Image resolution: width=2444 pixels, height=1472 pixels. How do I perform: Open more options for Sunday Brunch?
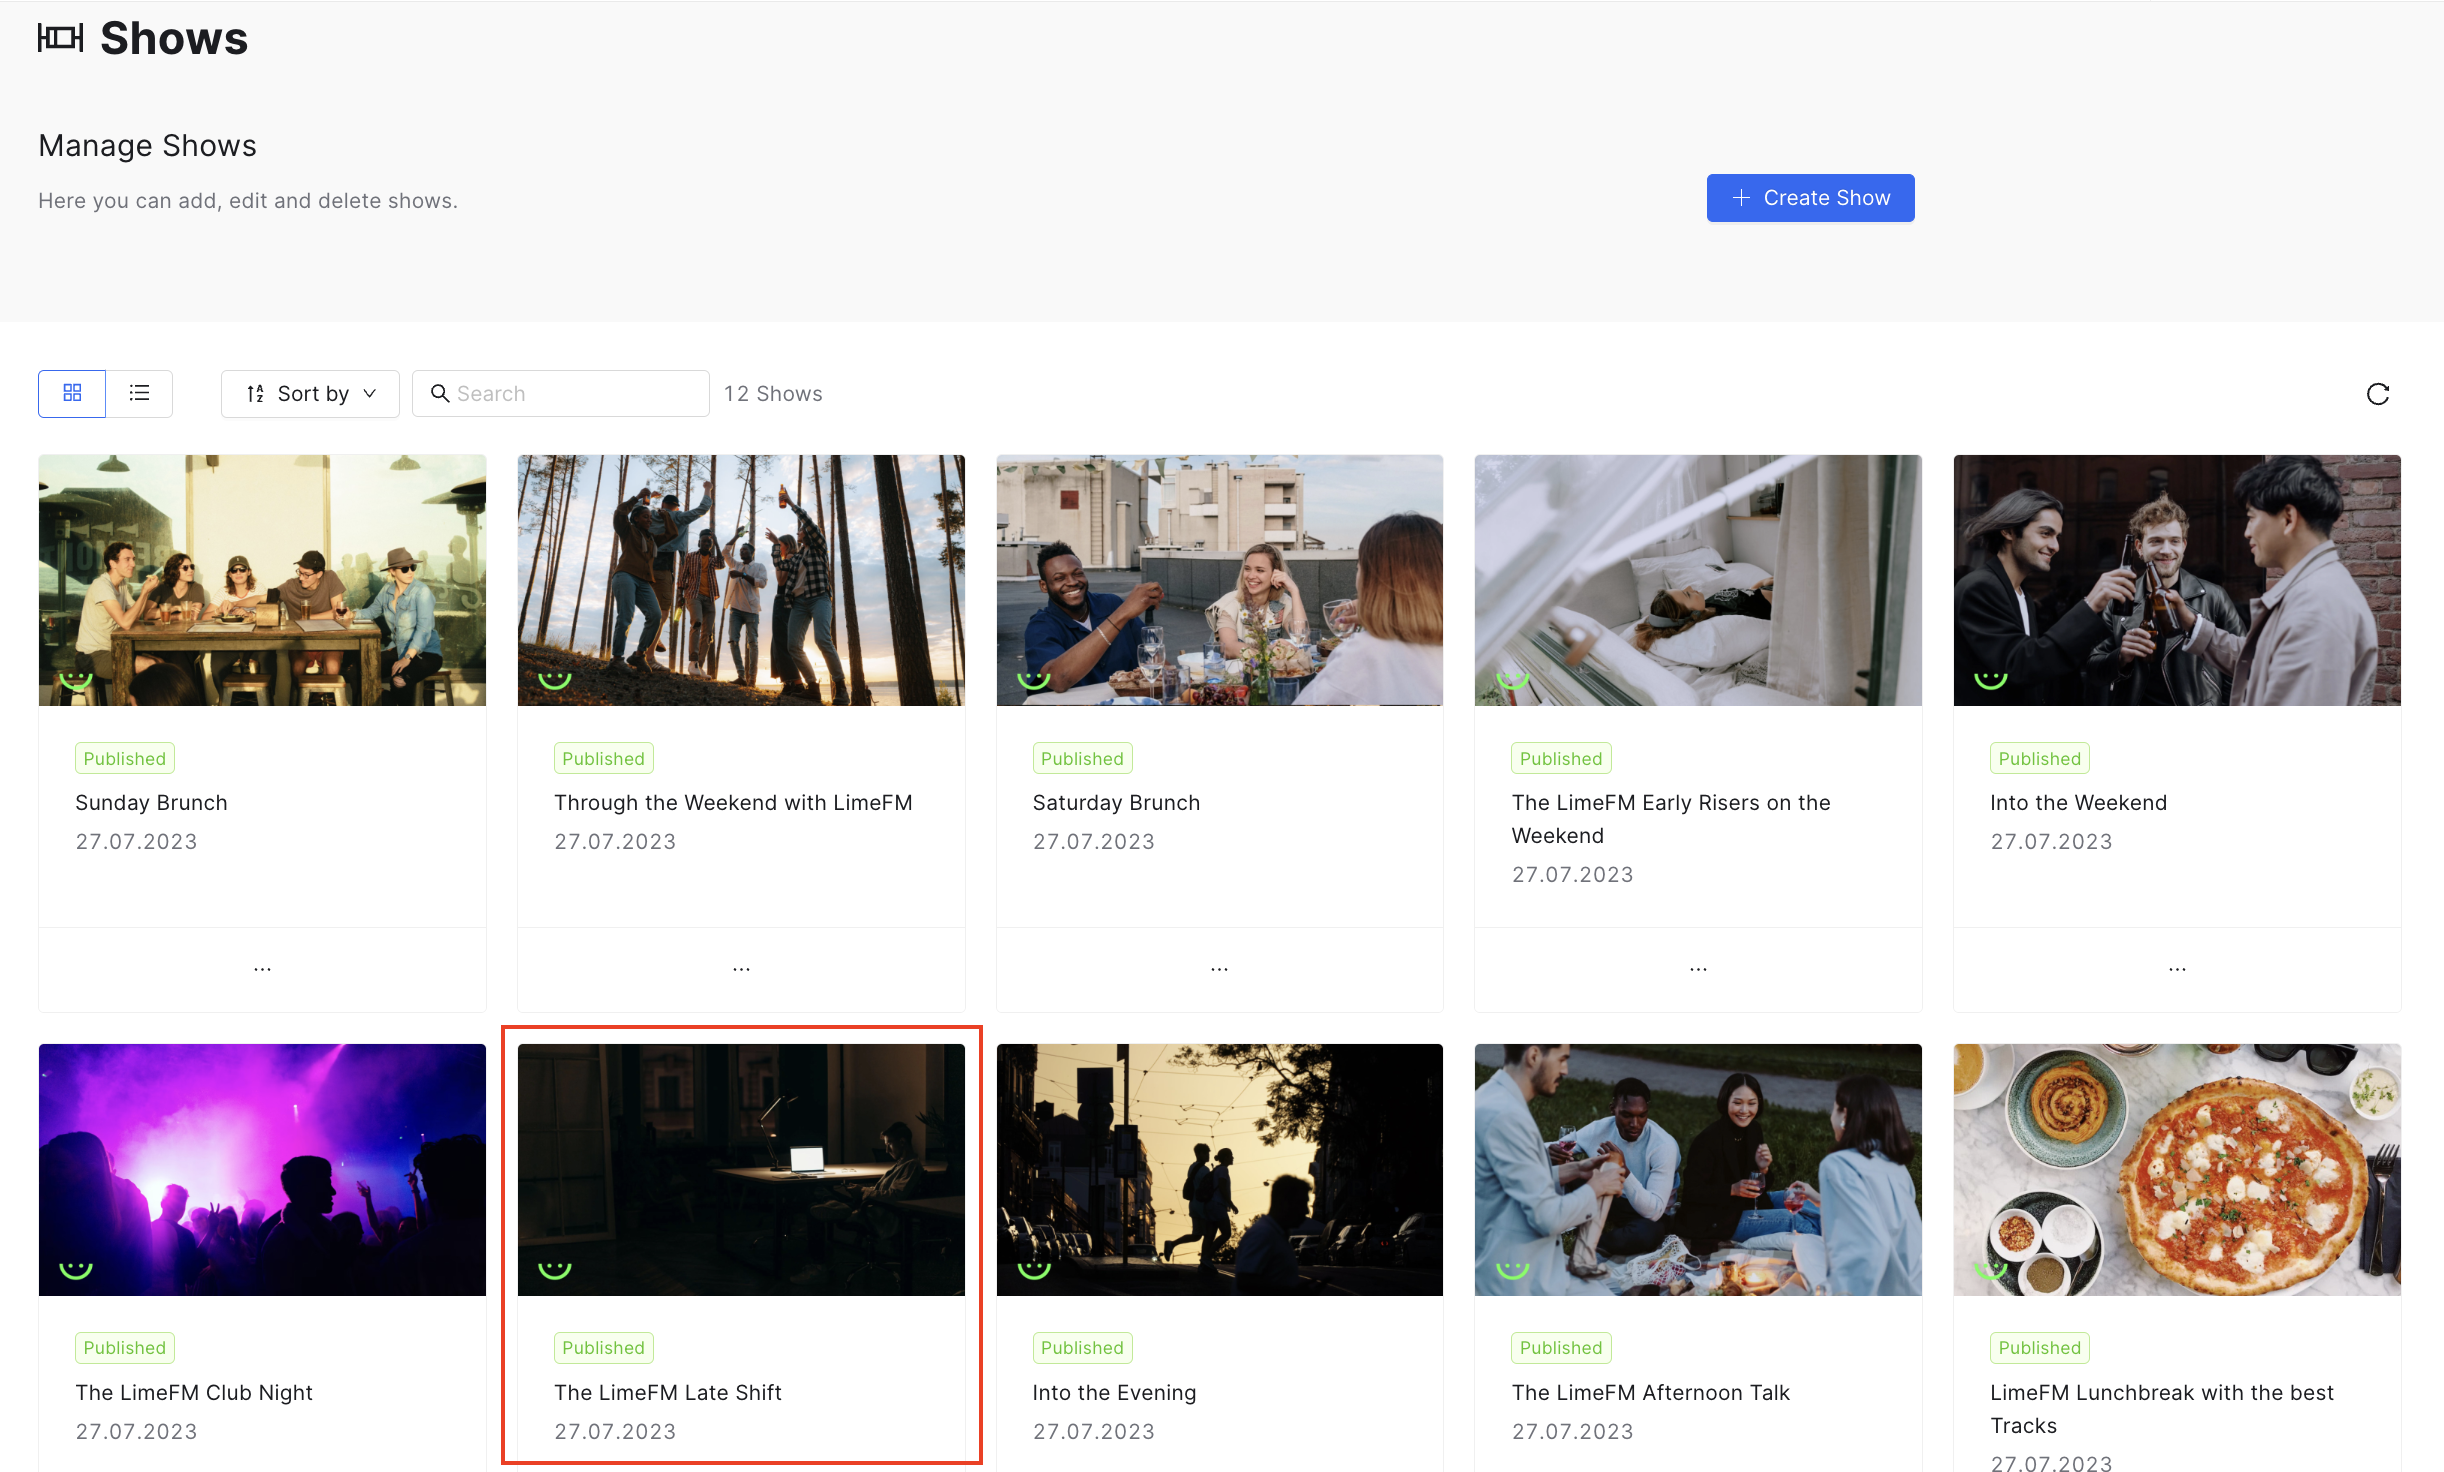262,969
